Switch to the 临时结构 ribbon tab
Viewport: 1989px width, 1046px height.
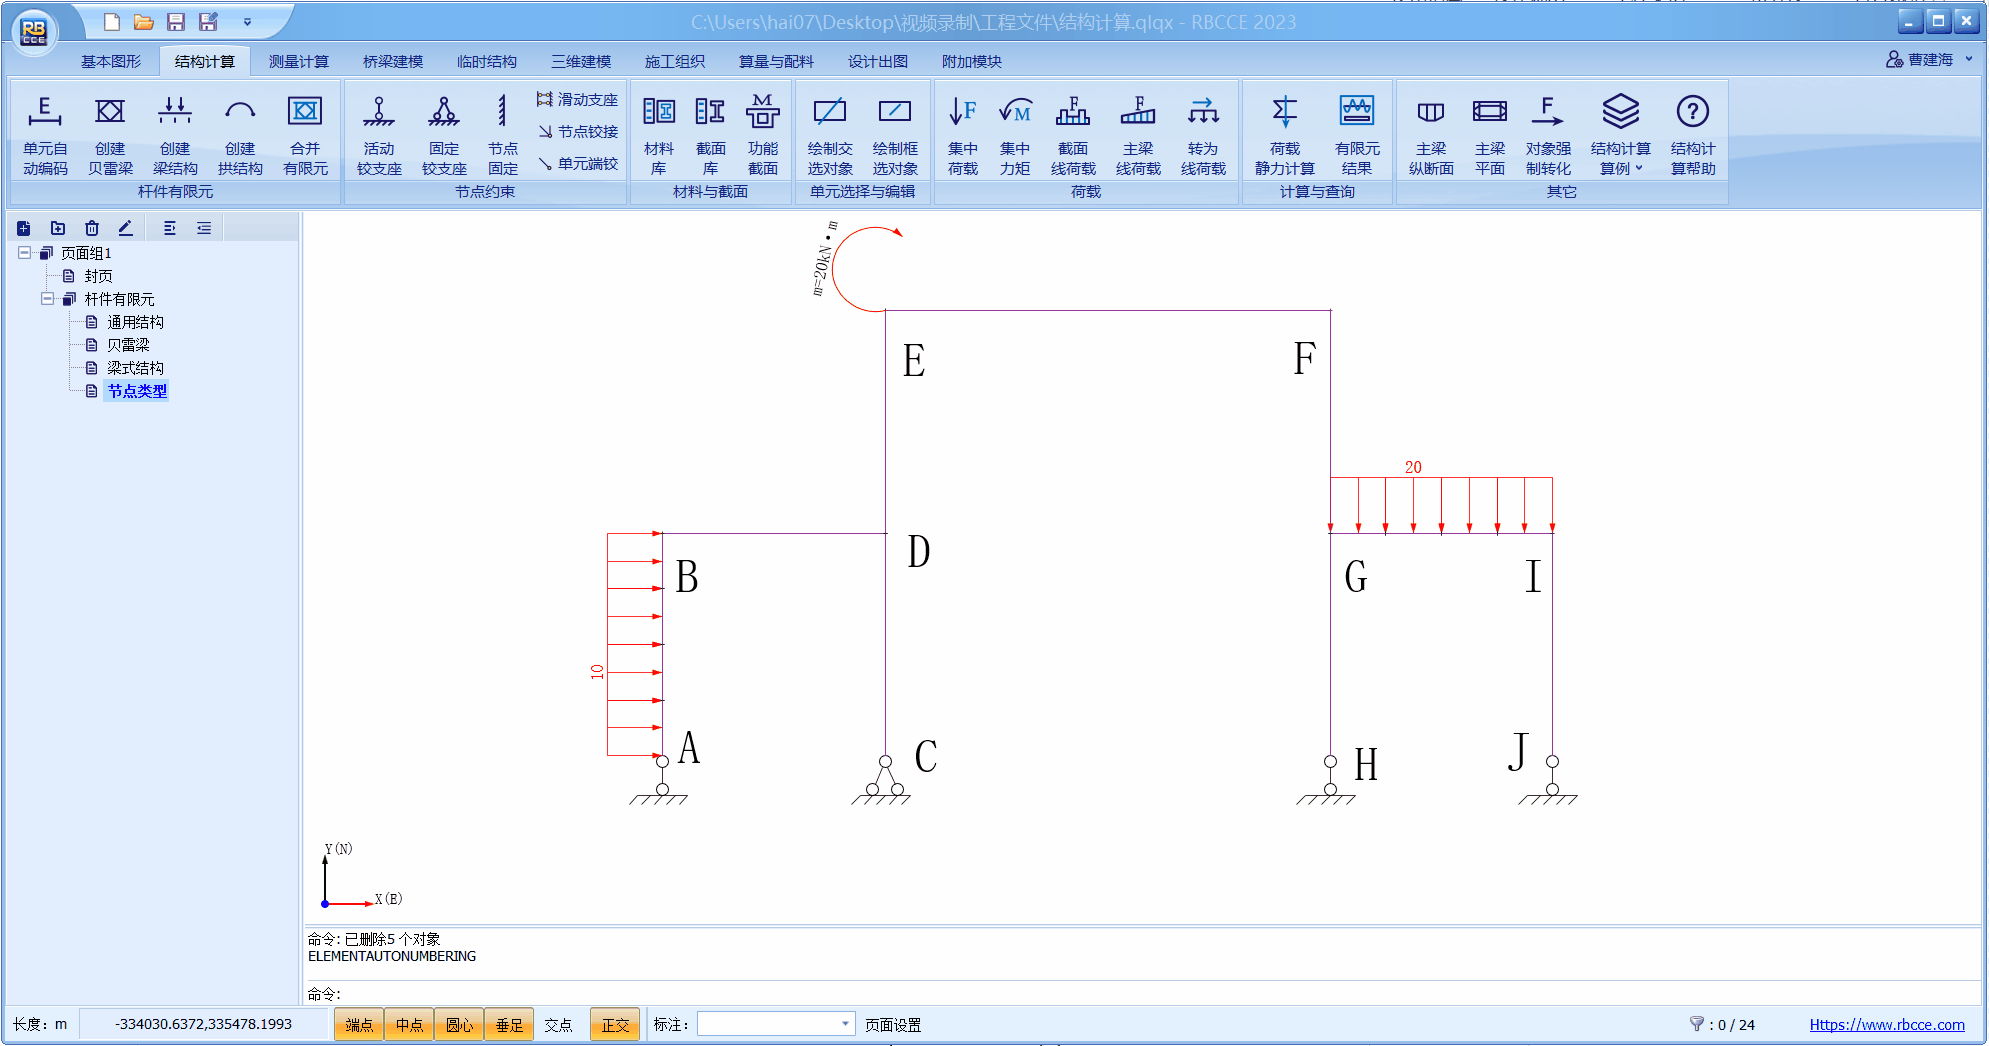[x=486, y=61]
